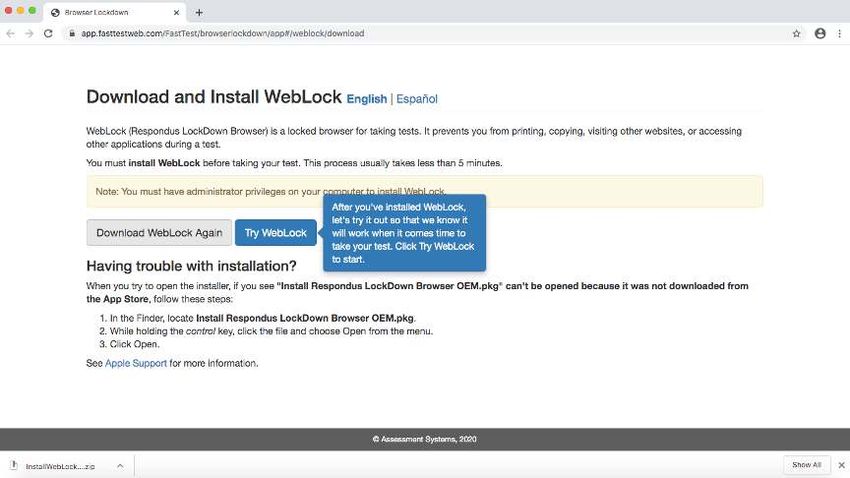
Task: Click the green maximize window button
Action: click(x=33, y=11)
